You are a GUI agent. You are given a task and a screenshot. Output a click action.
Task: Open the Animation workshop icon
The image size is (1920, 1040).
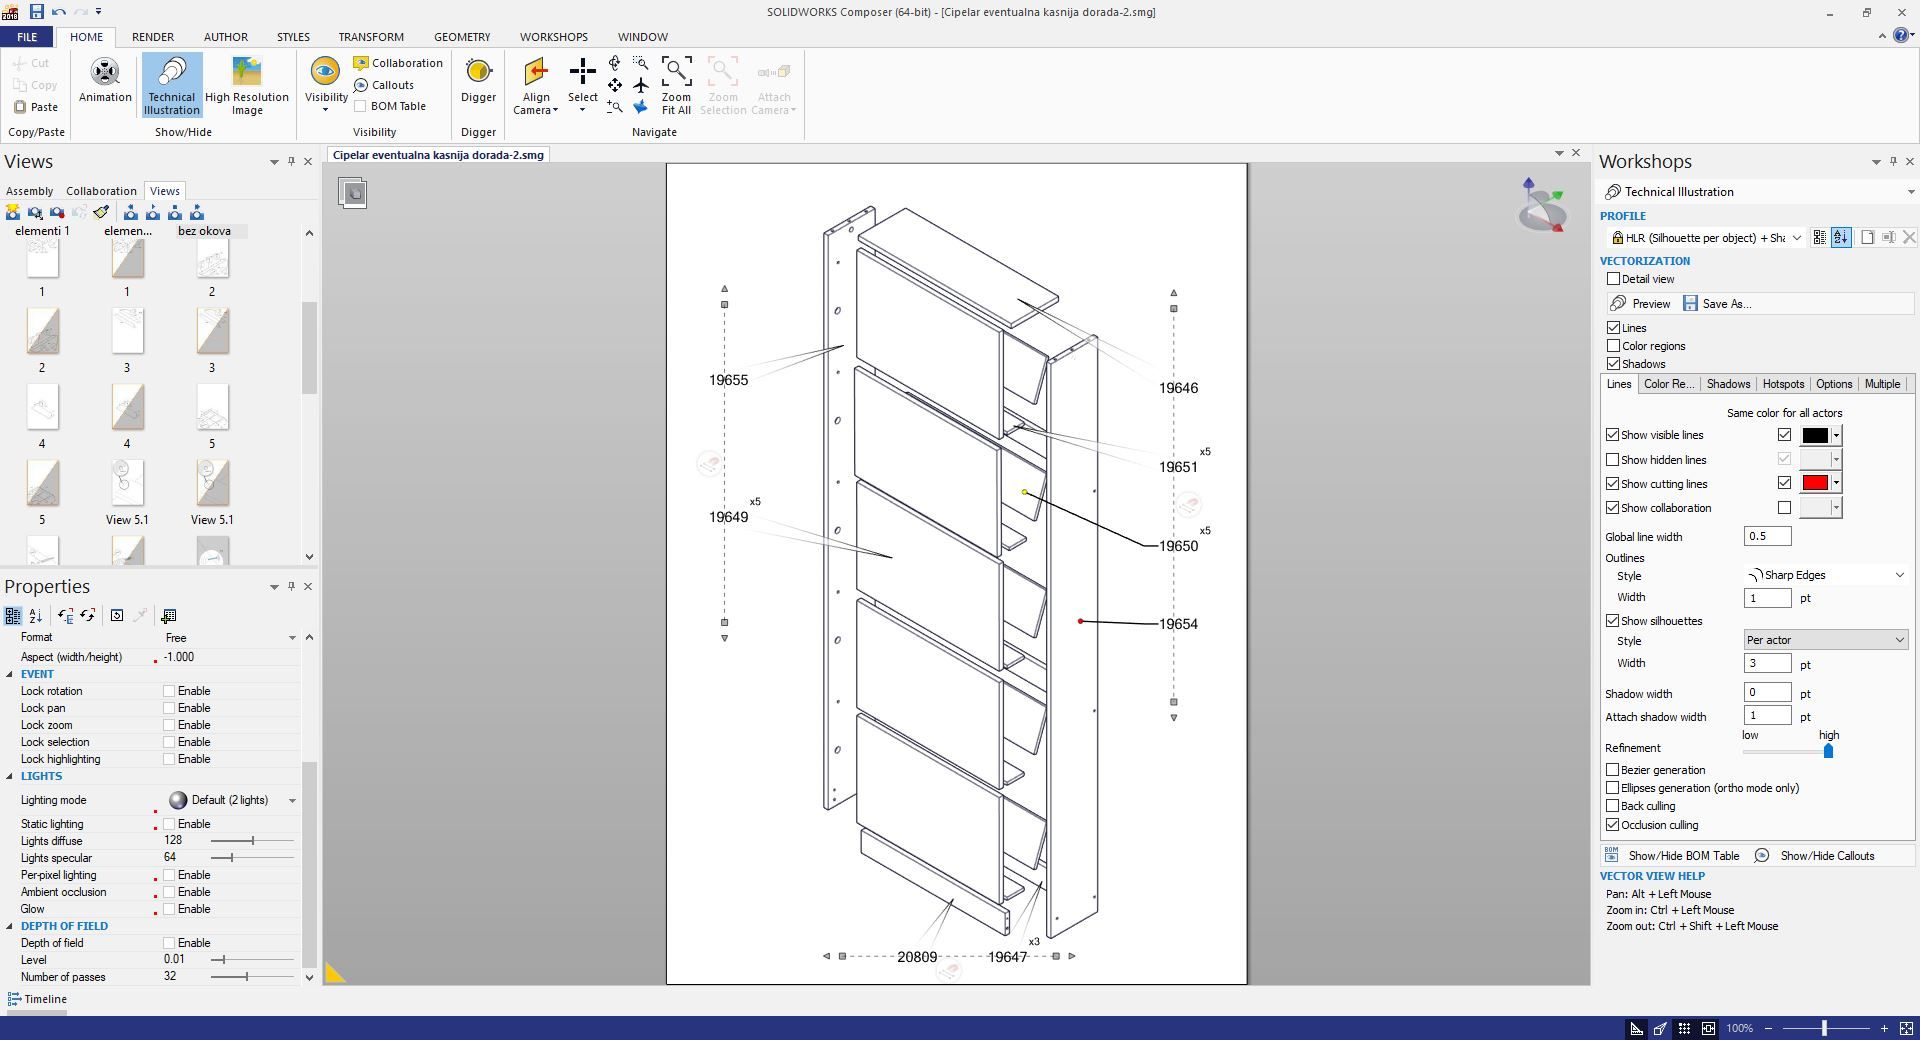104,84
